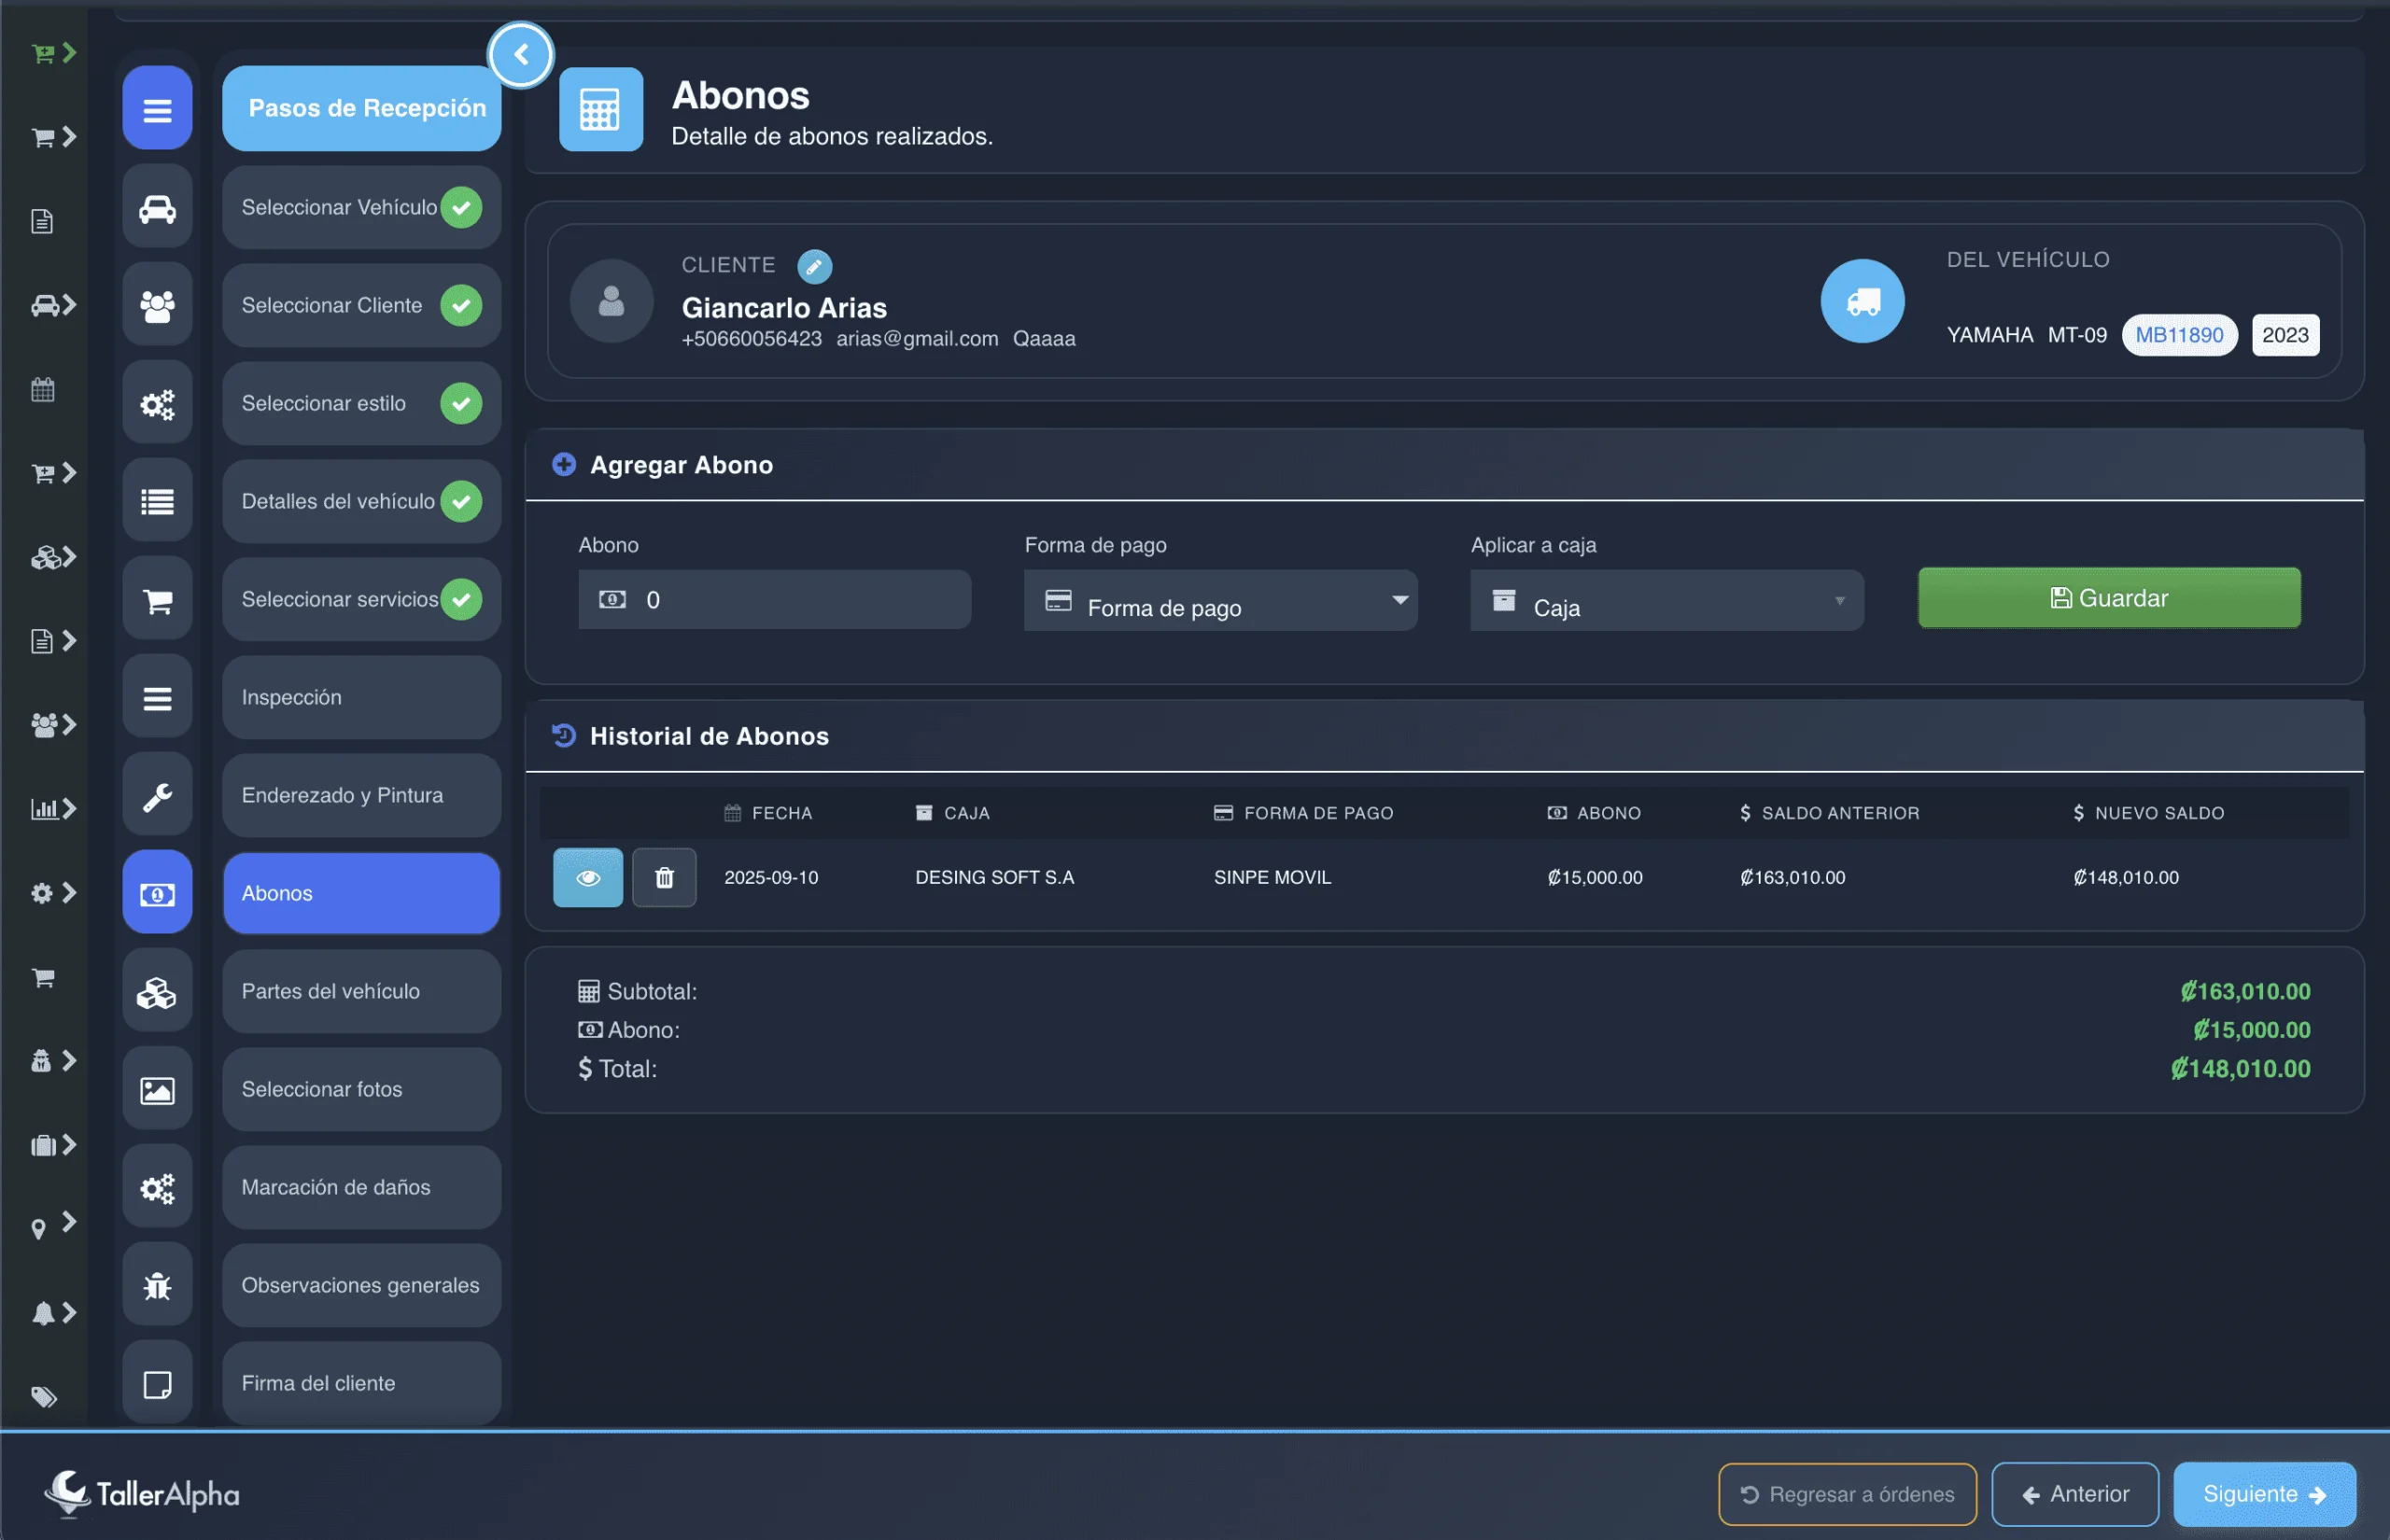
Task: Click the green check on Seleccionar Vehículo
Action: click(x=461, y=207)
